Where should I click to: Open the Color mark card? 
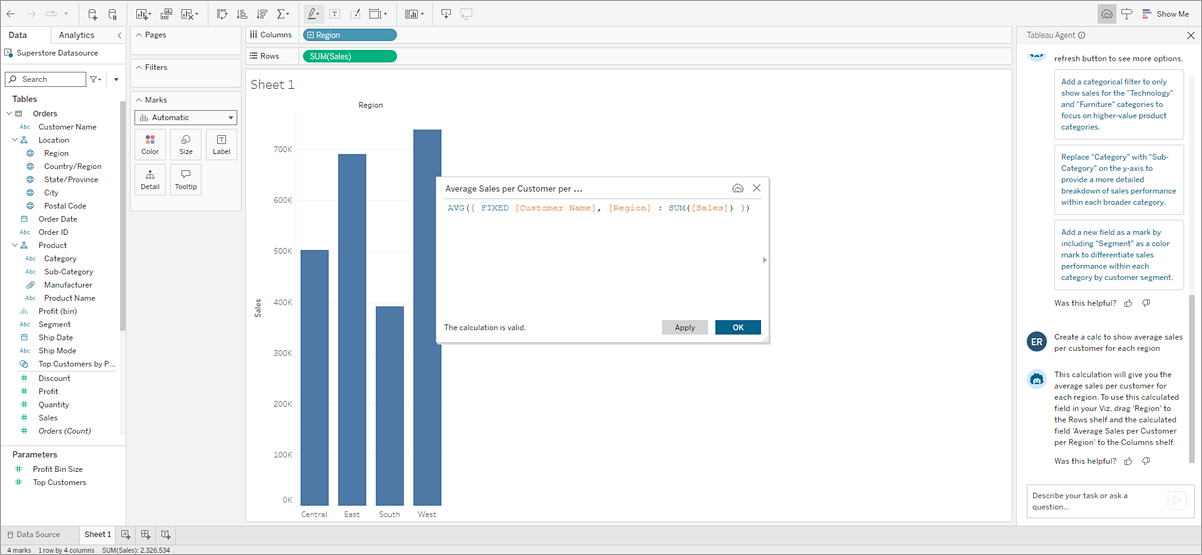tap(150, 144)
